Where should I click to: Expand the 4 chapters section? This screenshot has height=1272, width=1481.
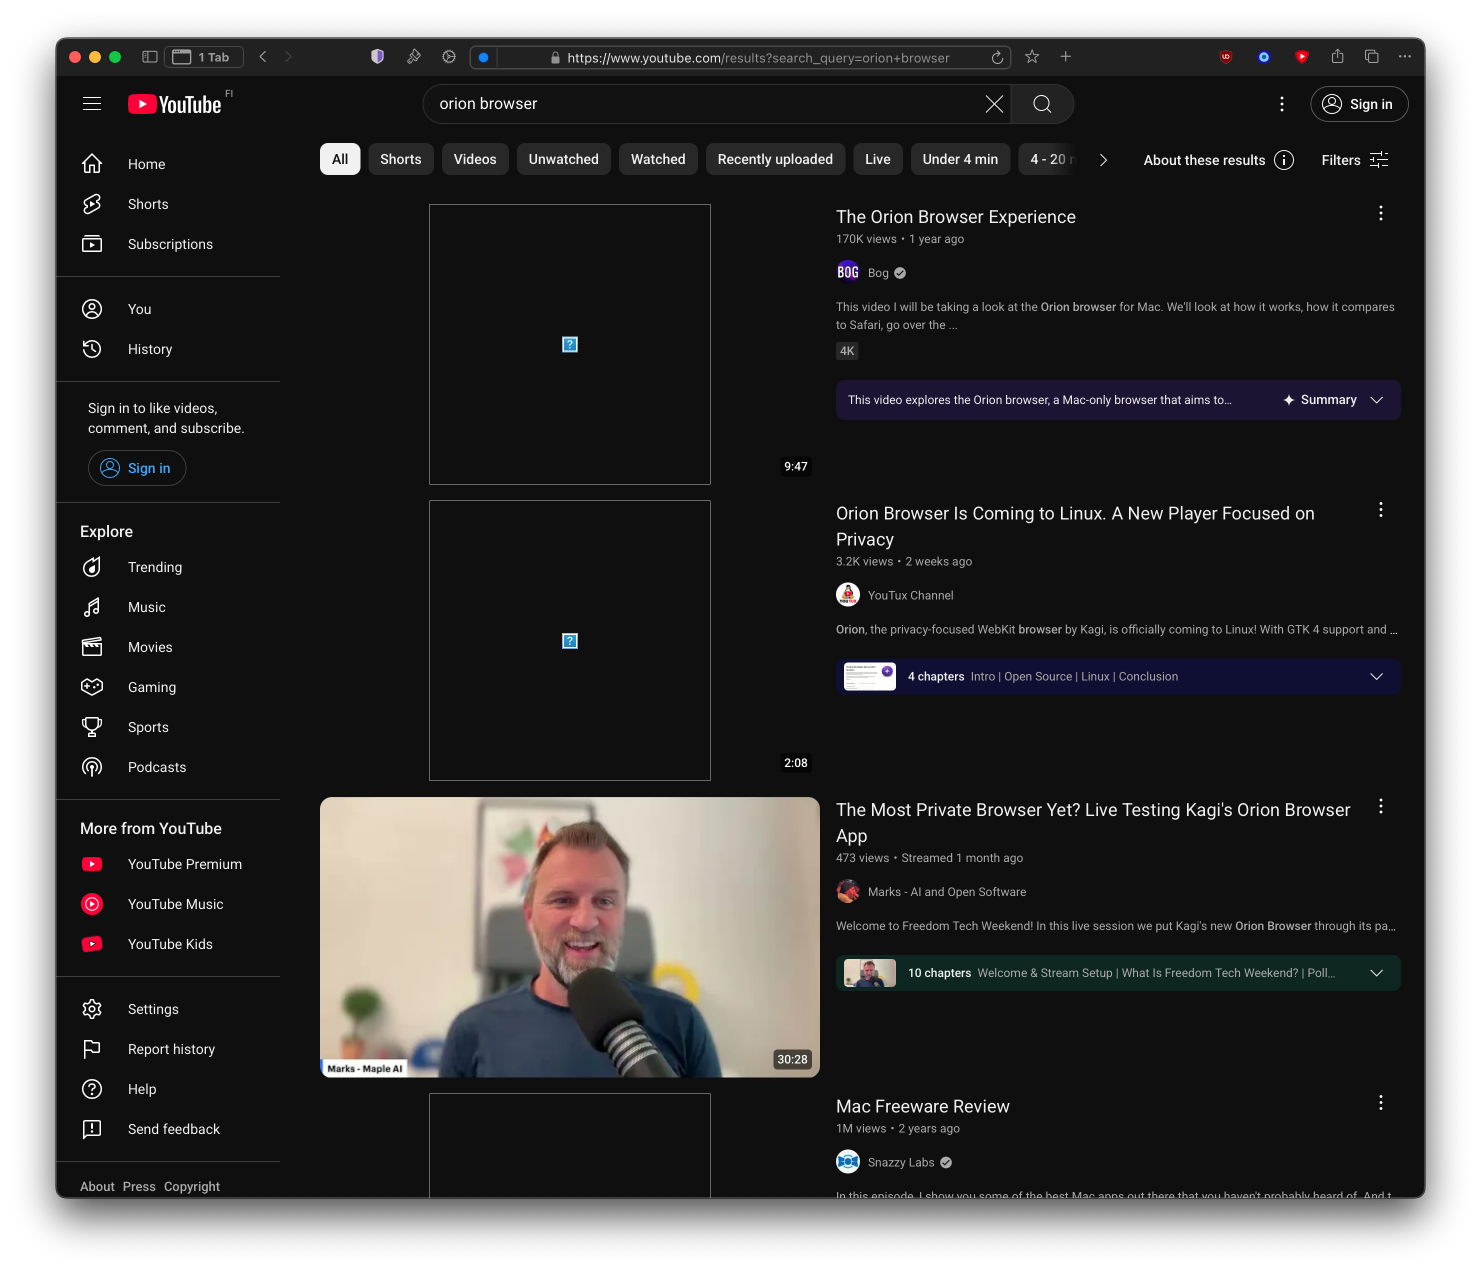pyautogui.click(x=1376, y=677)
